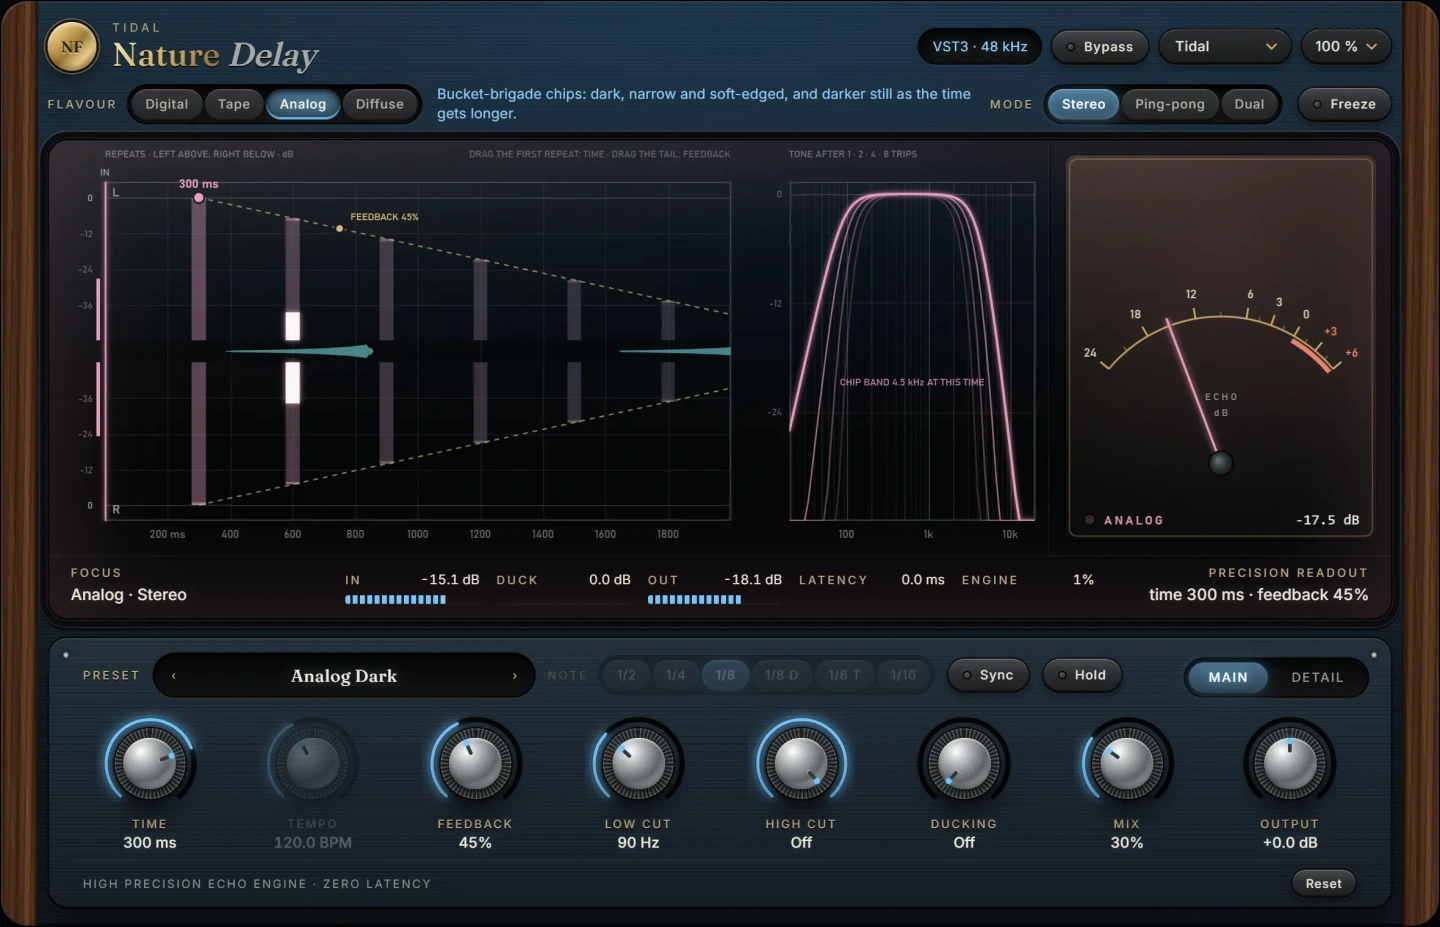Click the VST3 · 48 kHz format badge
Image resolution: width=1440 pixels, height=927 pixels.
[x=980, y=47]
